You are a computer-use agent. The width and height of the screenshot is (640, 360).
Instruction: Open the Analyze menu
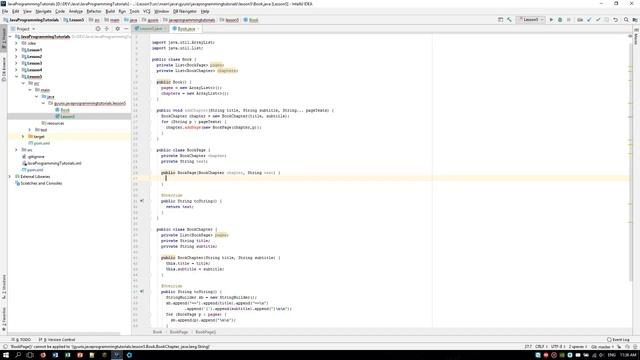click(x=76, y=11)
